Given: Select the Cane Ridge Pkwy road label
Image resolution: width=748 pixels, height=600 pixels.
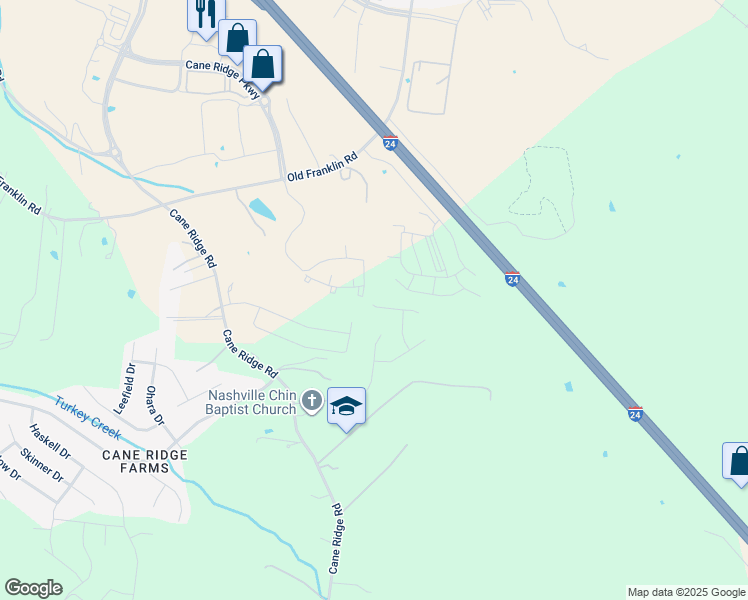Looking at the screenshot, I should 222,79.
